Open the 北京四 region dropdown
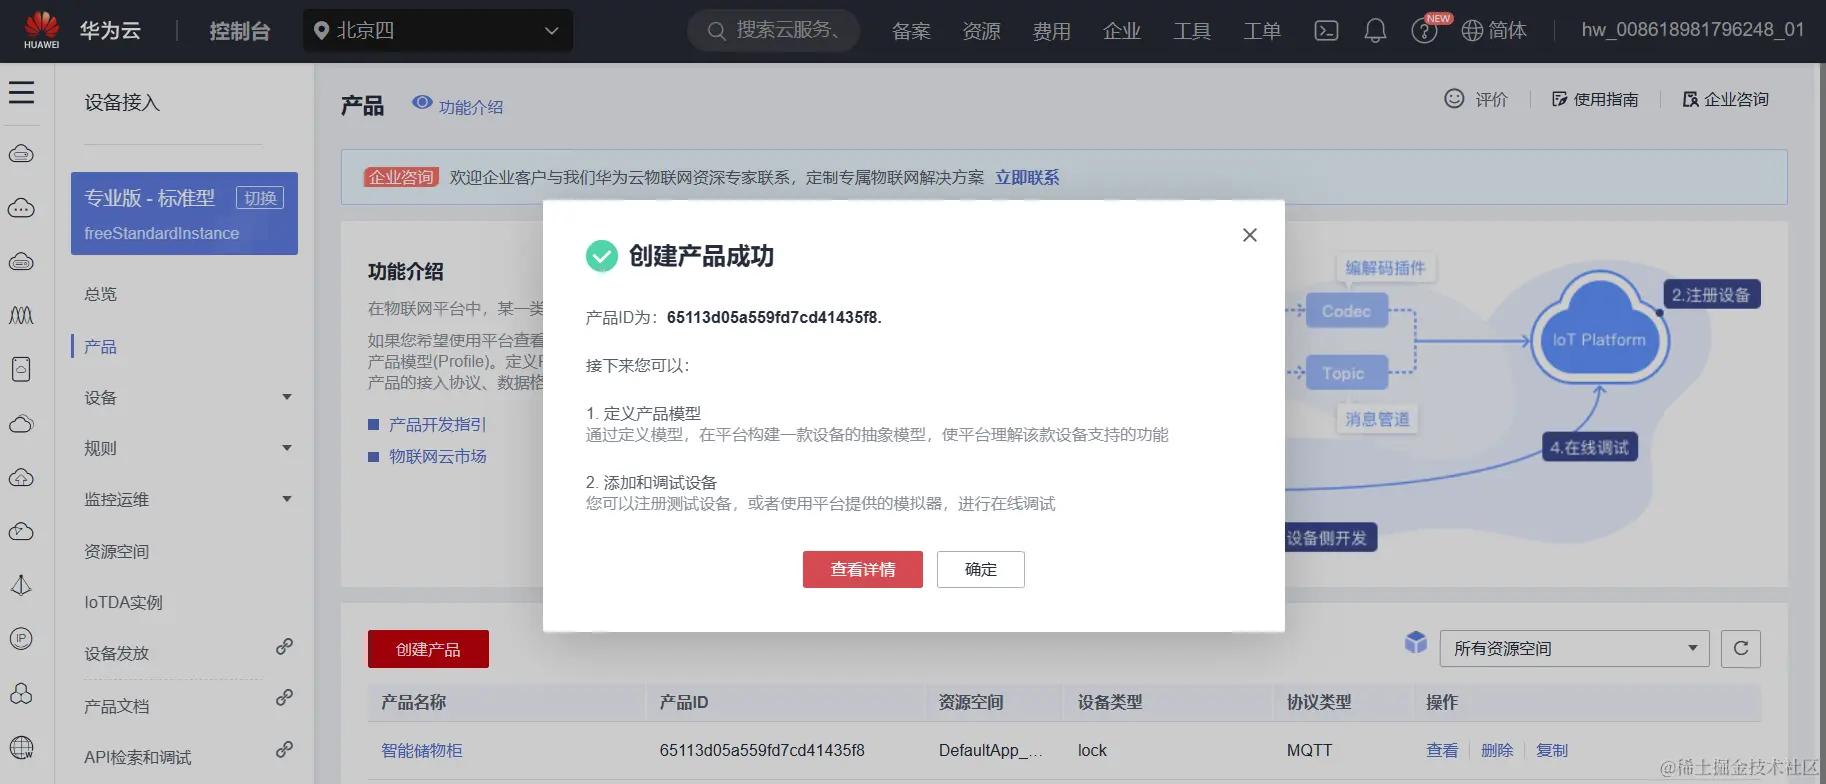1826x784 pixels. pos(438,31)
